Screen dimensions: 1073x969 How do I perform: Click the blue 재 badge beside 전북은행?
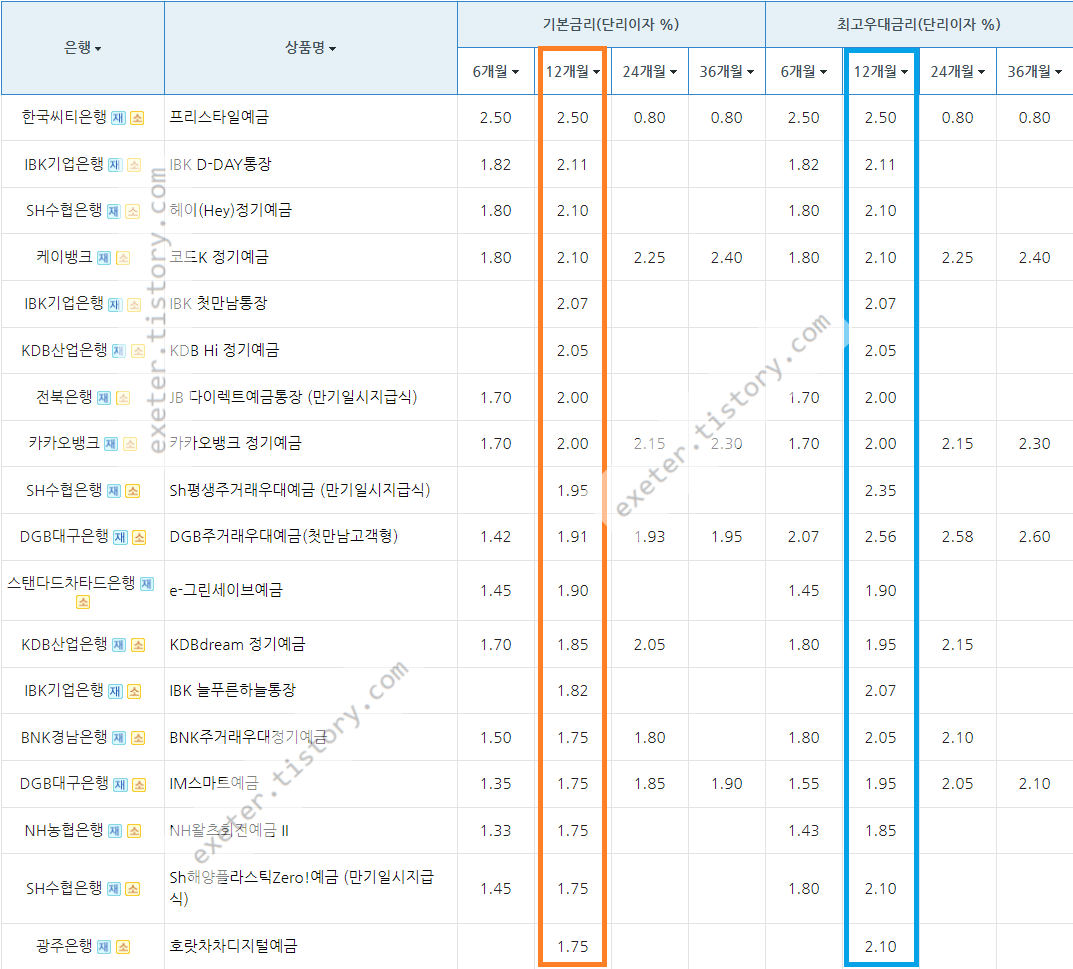point(104,398)
